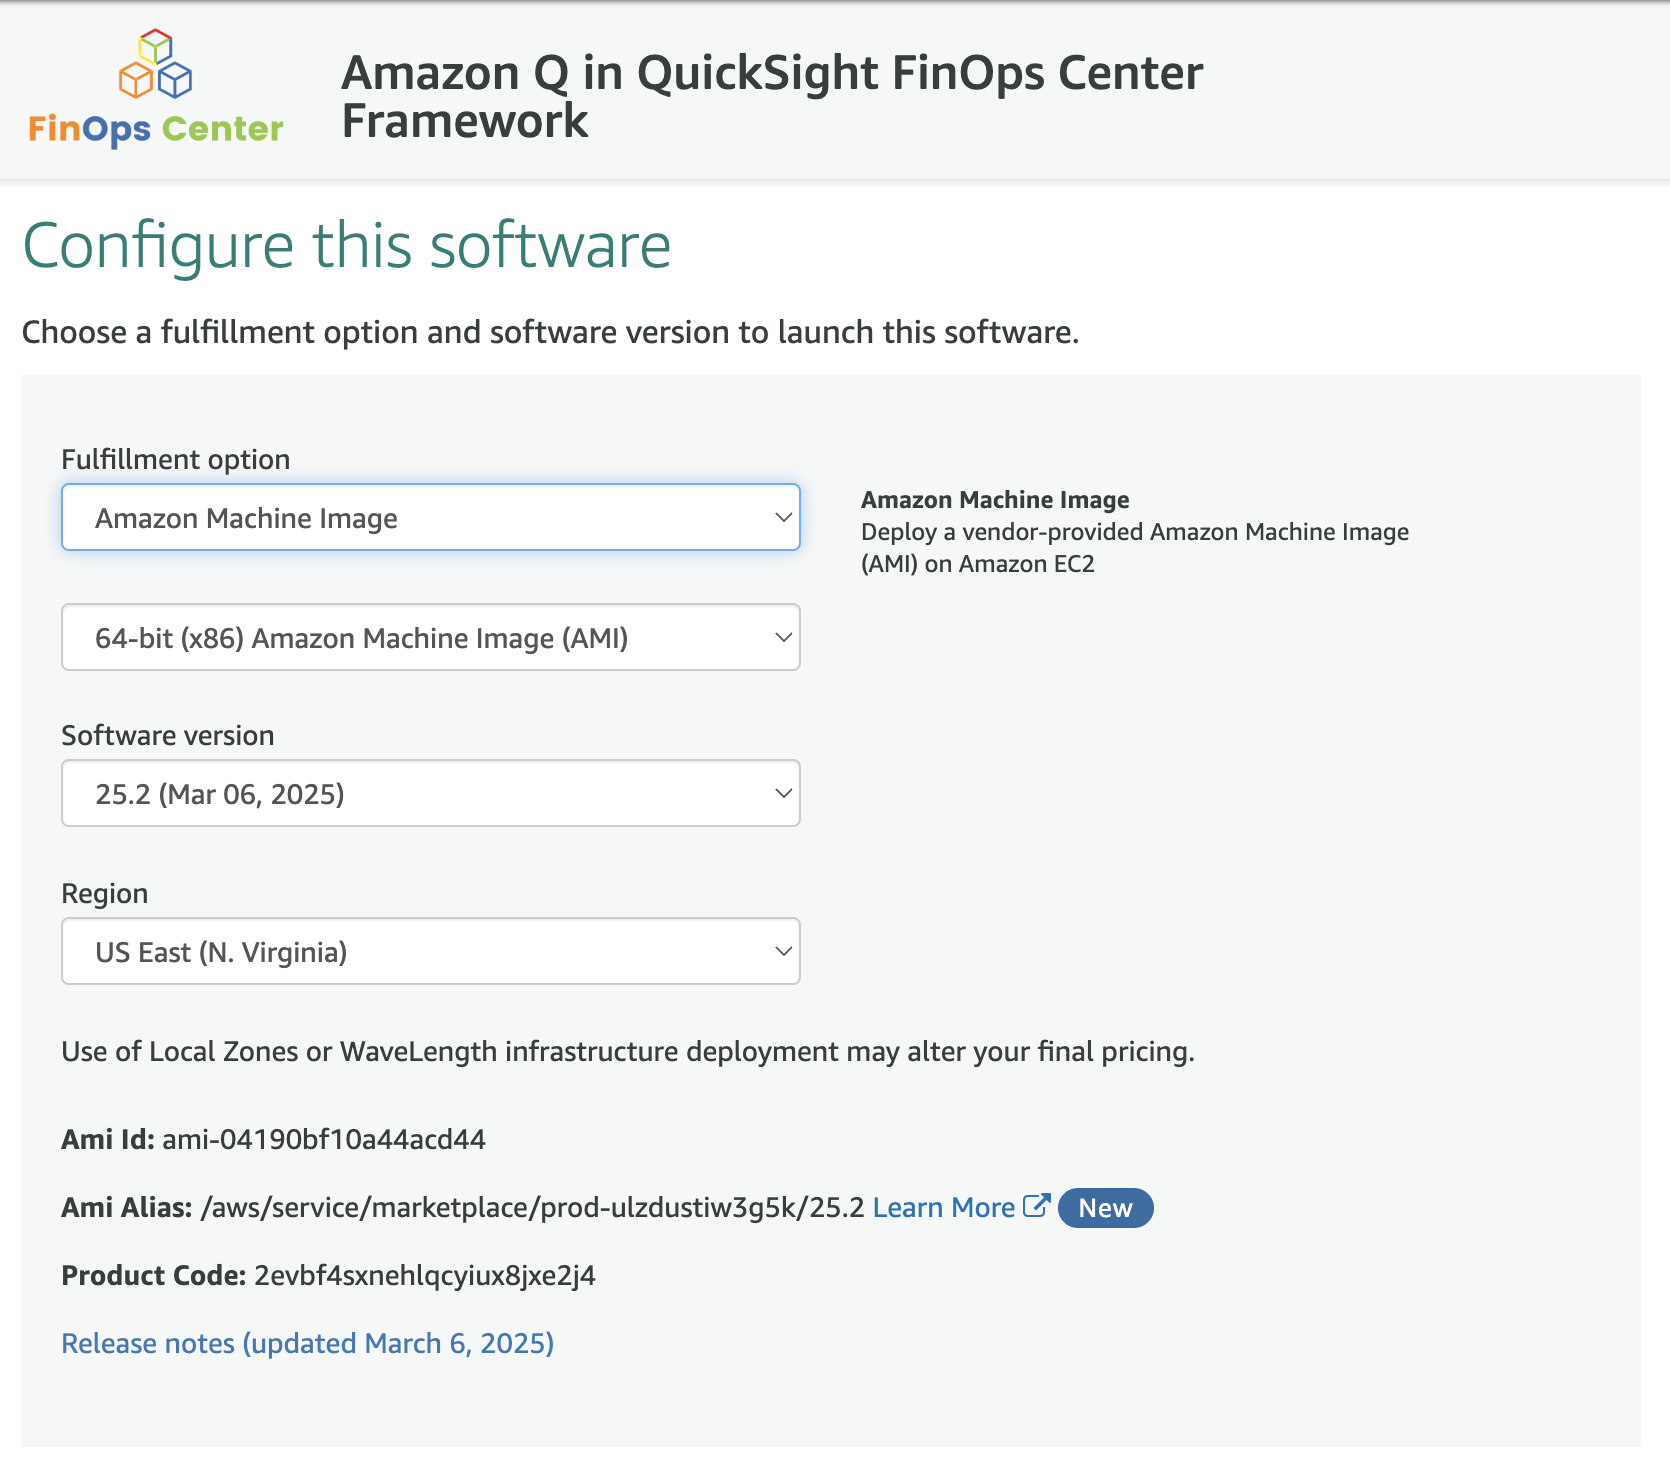The height and width of the screenshot is (1484, 1670).
Task: Click the blue New badge
Action: [x=1105, y=1208]
